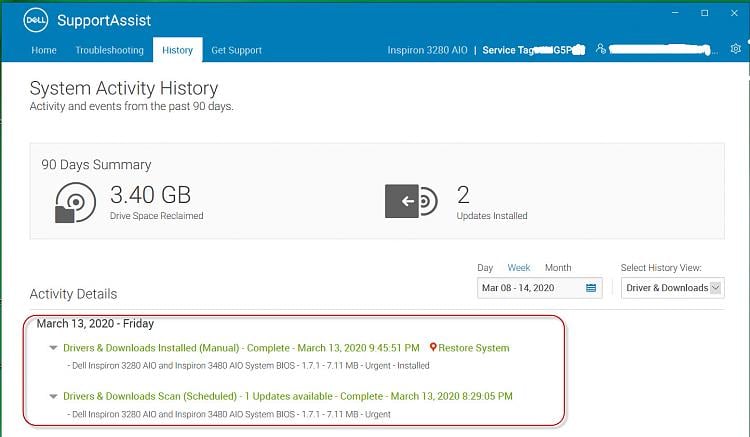The image size is (750, 437).
Task: Click the Updates Installed icon
Action: (x=411, y=201)
